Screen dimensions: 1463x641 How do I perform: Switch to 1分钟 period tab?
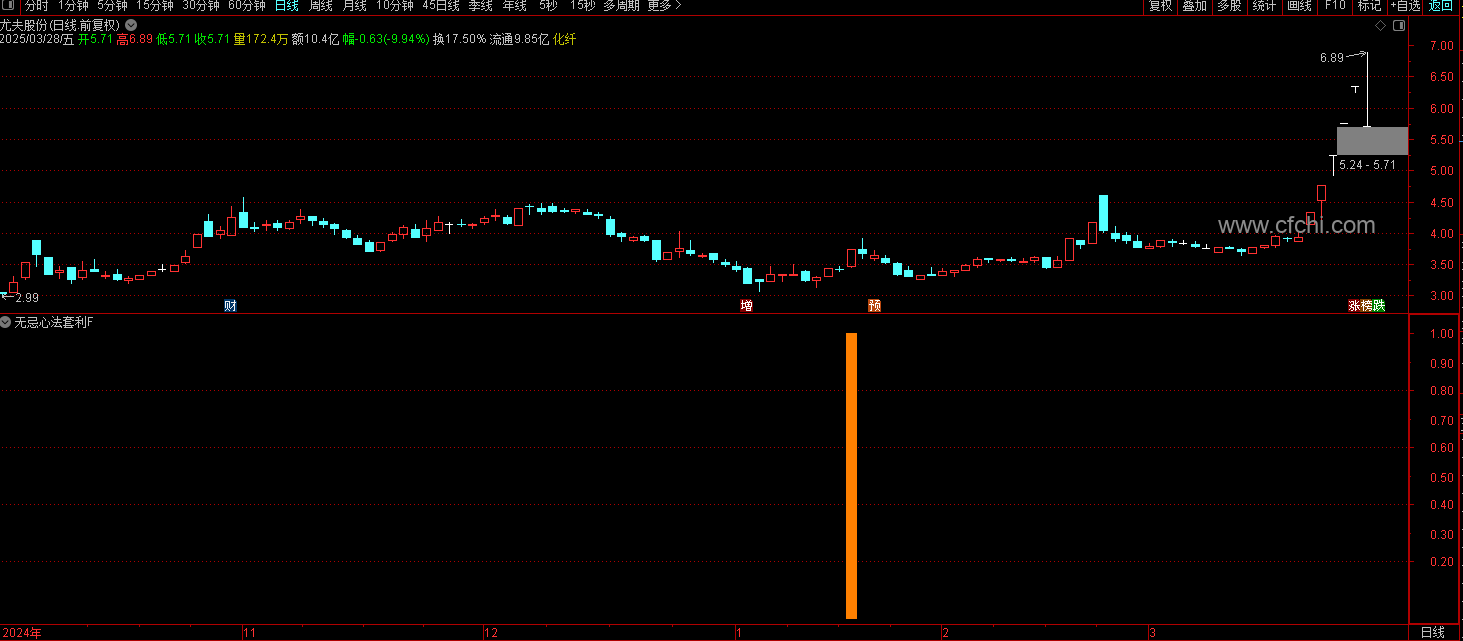[74, 6]
